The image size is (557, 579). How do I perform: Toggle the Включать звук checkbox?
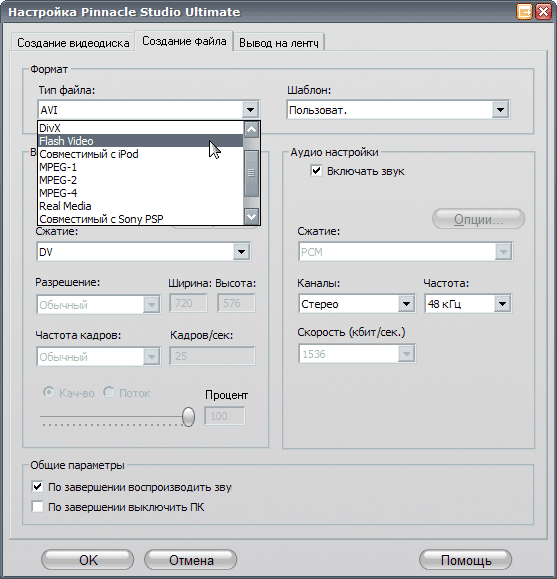click(316, 171)
